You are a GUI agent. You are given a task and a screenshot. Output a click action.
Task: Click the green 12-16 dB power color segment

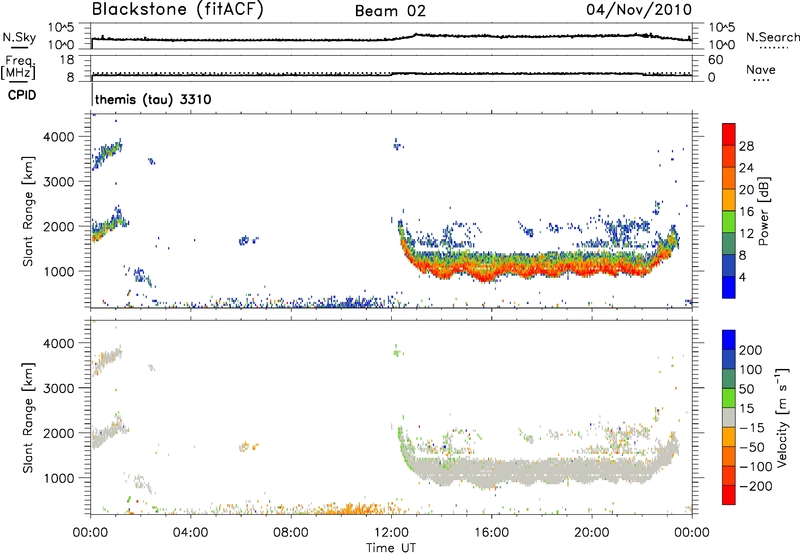point(729,221)
